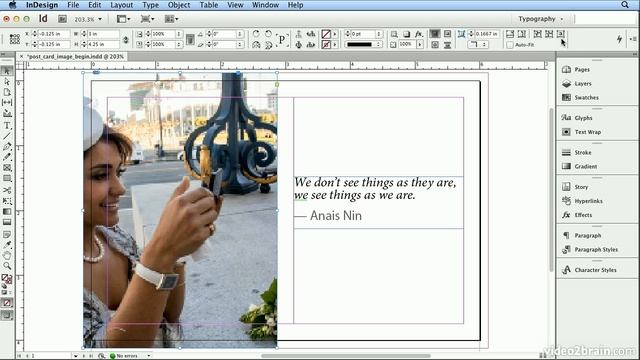Select the Zoom tool

(x=7, y=266)
